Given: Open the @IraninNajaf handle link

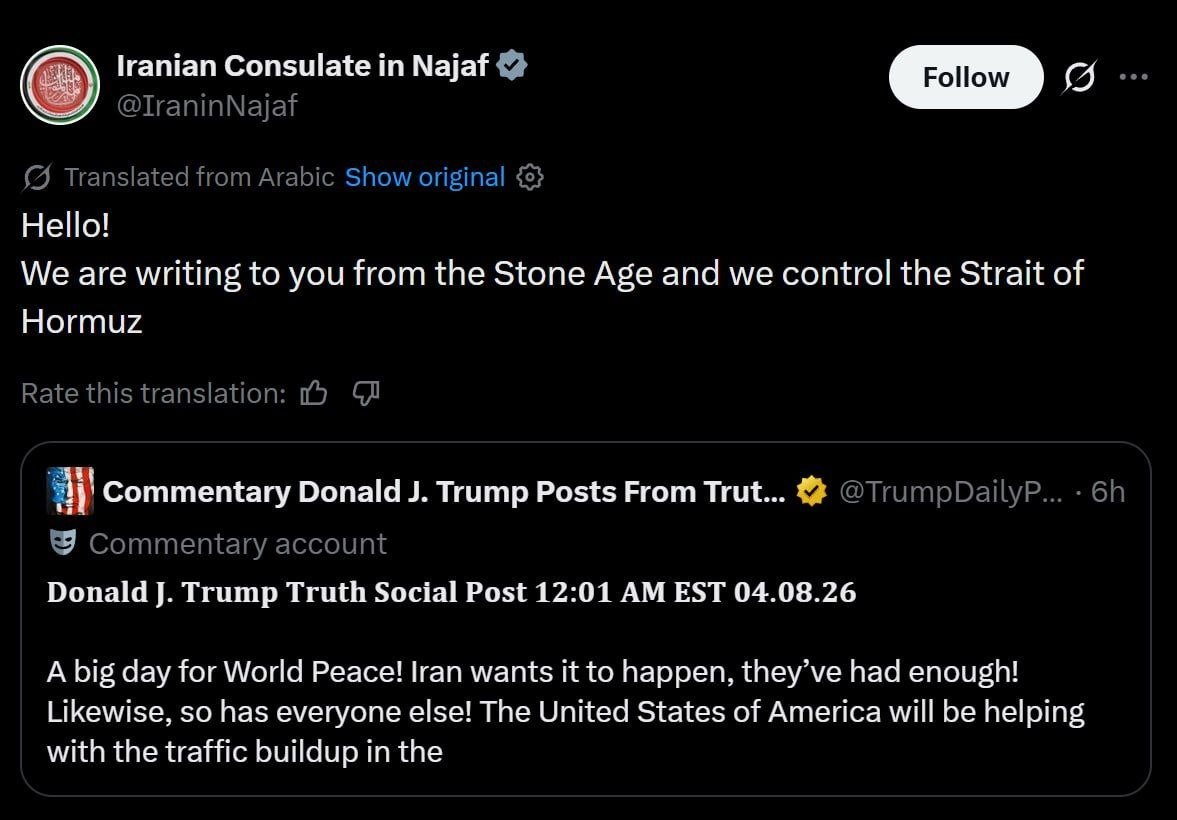Looking at the screenshot, I should click(x=207, y=105).
